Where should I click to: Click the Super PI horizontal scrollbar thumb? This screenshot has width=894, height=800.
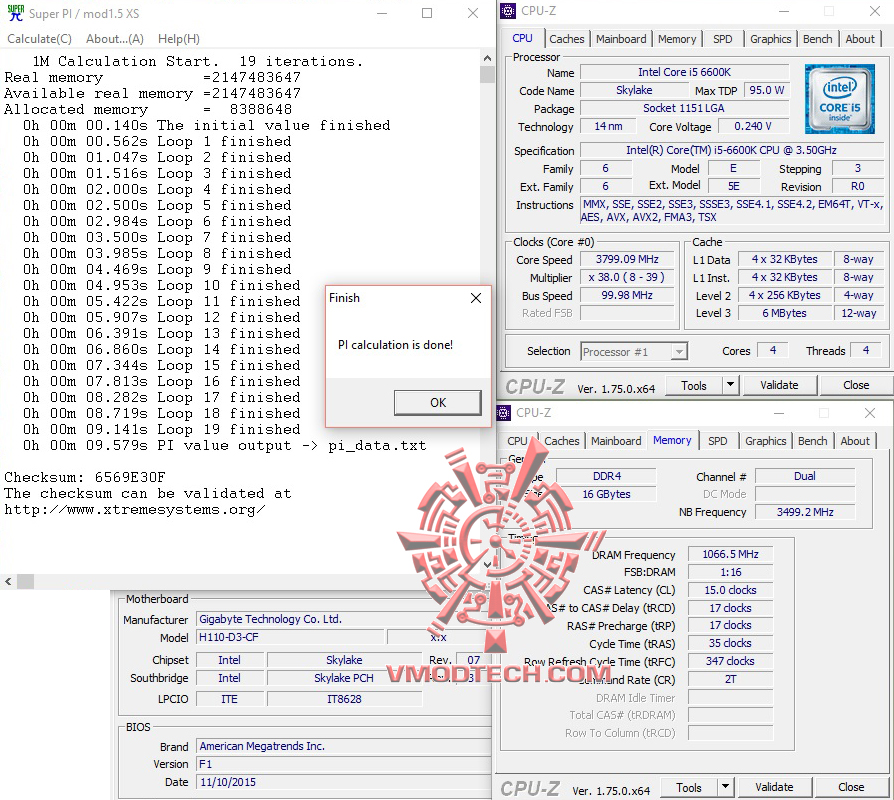pyautogui.click(x=25, y=582)
